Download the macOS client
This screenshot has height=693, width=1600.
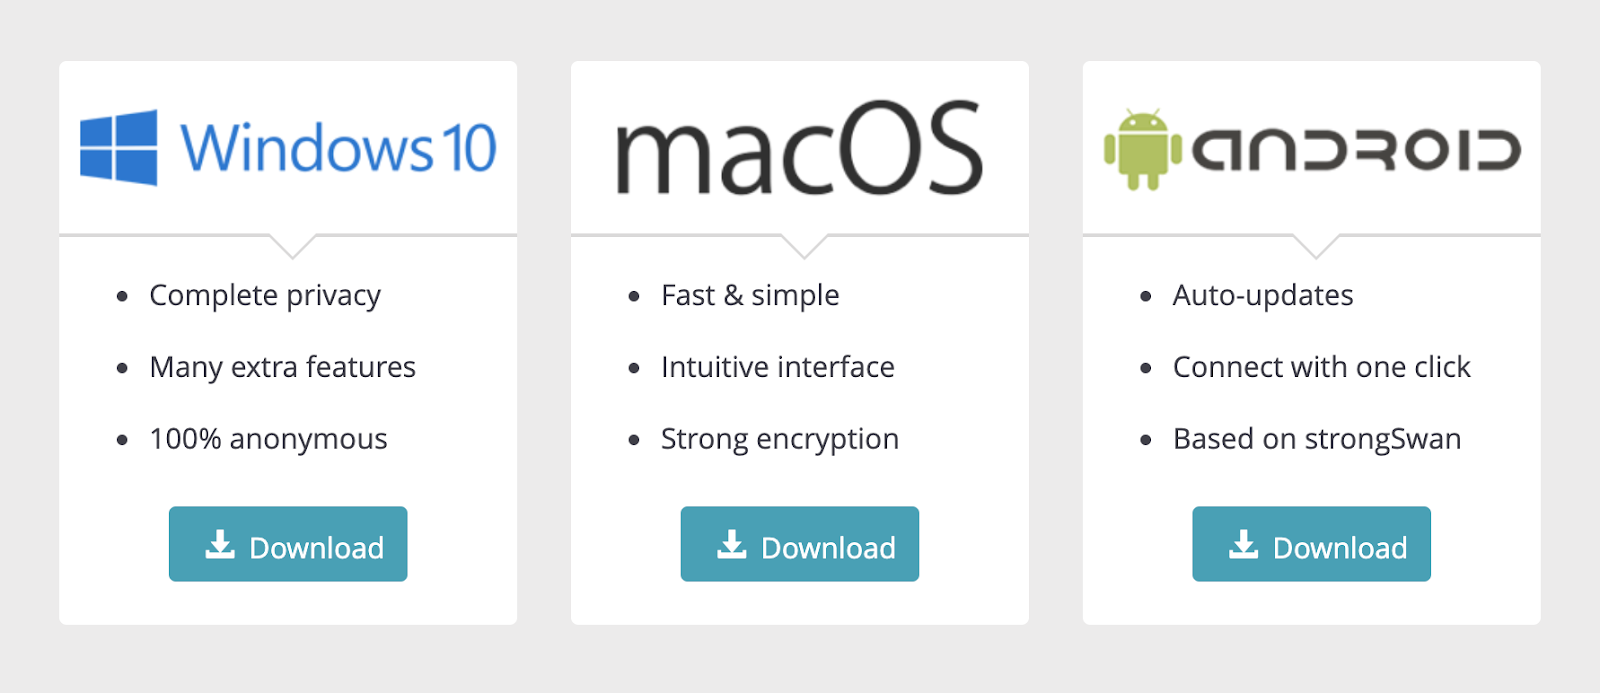click(800, 544)
